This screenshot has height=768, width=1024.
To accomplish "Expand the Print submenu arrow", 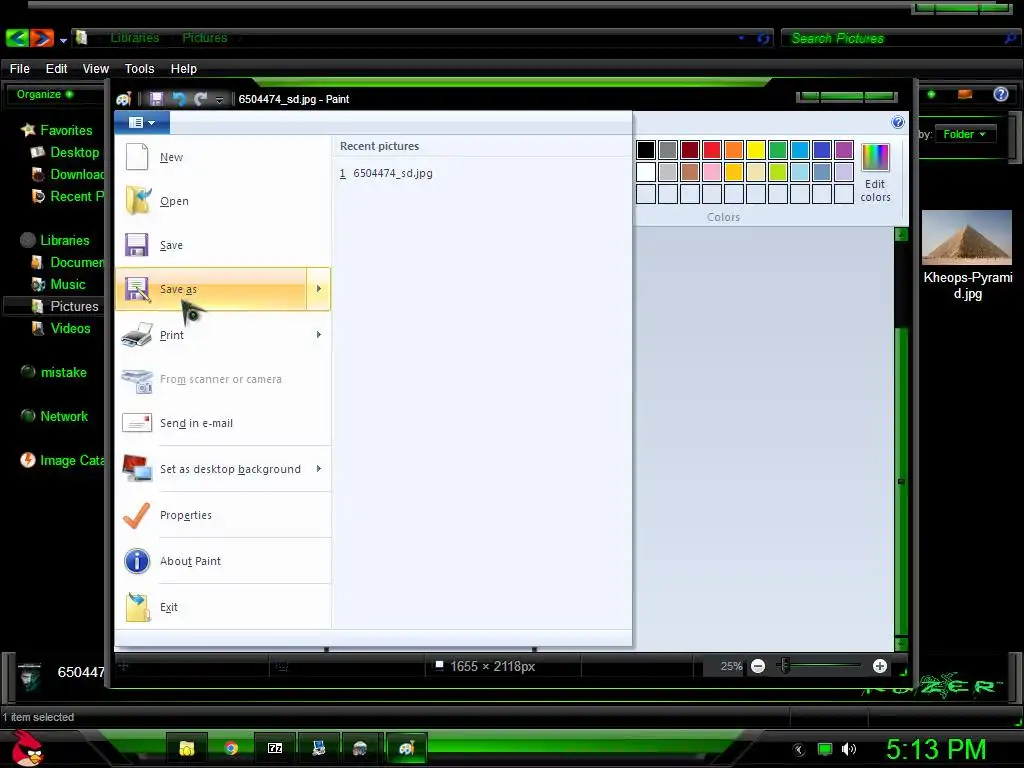I will [x=319, y=334].
